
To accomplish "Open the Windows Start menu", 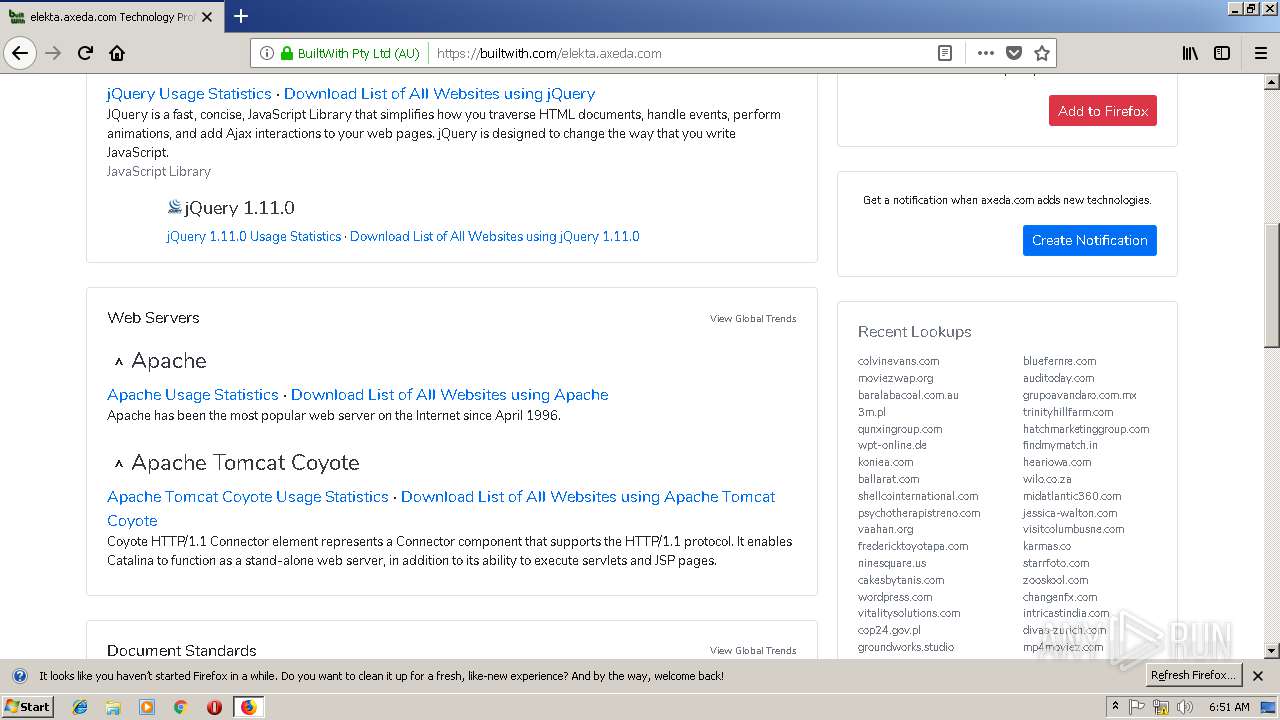I will point(28,706).
